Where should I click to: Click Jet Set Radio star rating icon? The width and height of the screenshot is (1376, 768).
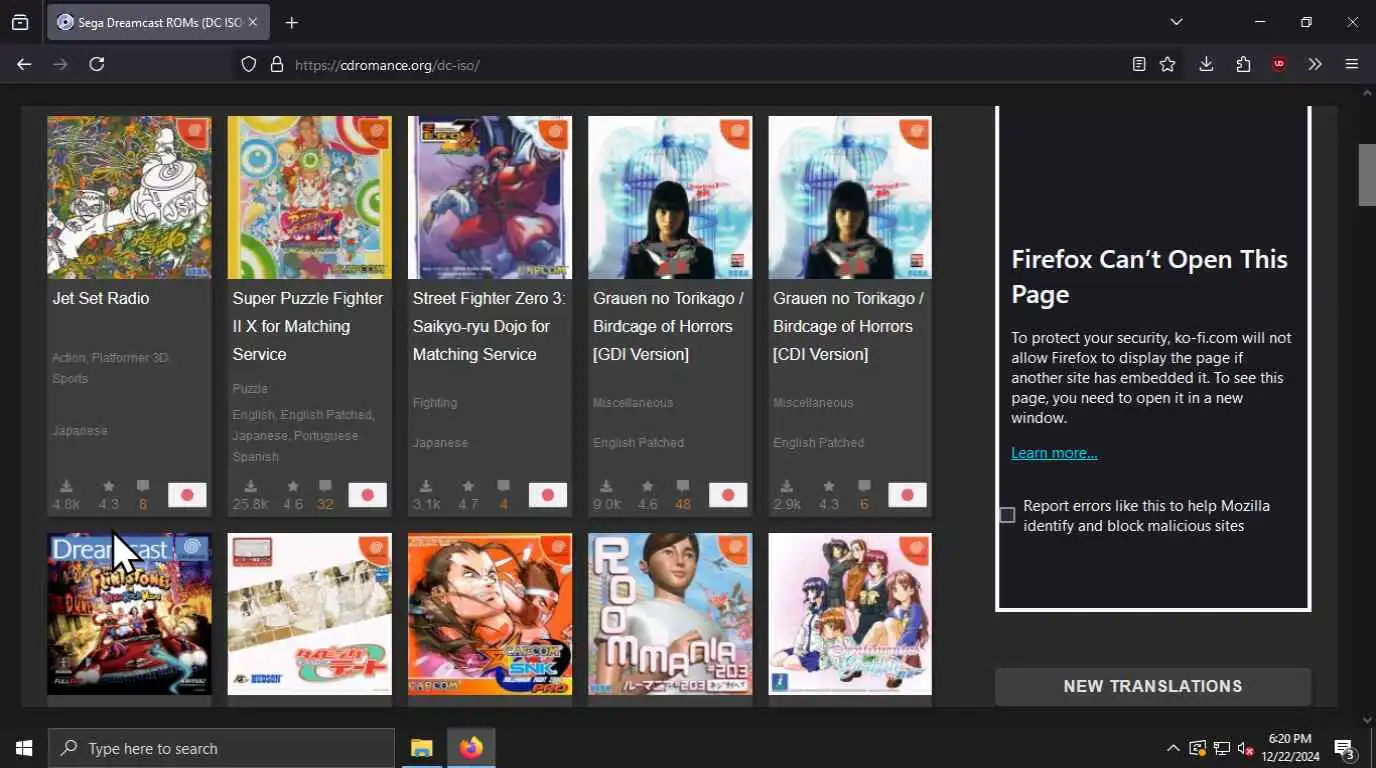point(109,486)
